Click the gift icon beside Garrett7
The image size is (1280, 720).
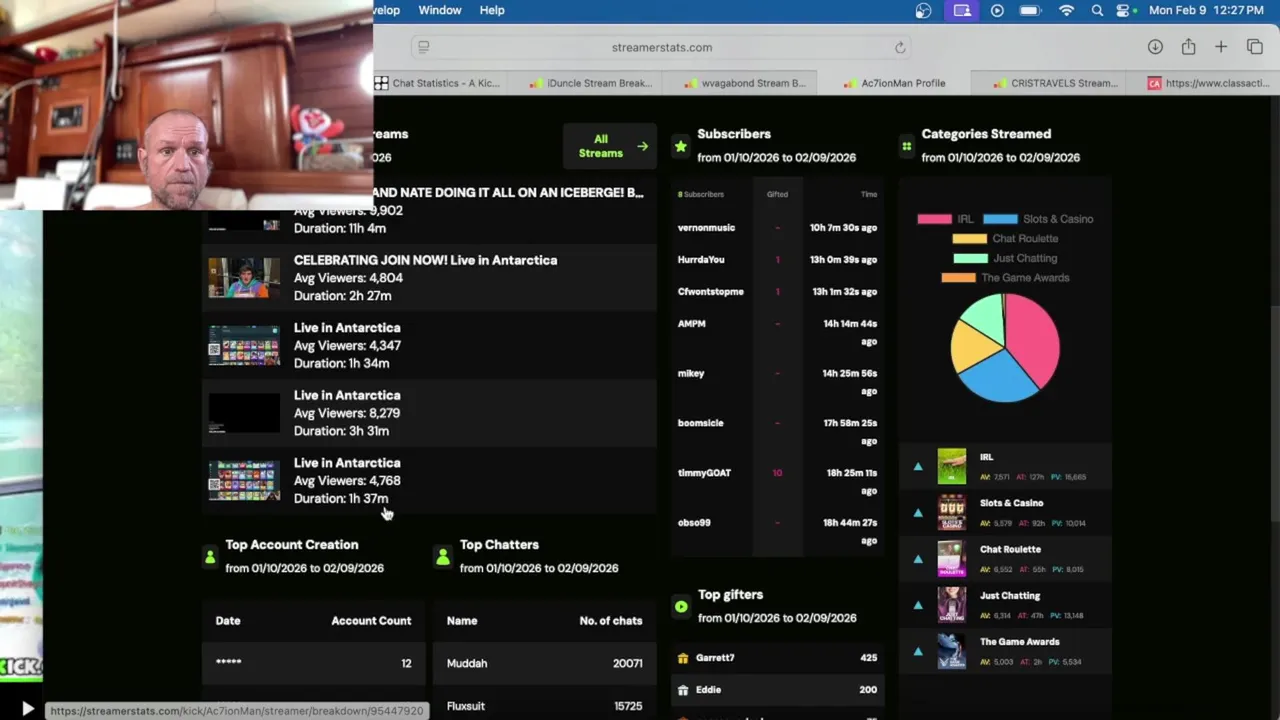coord(683,658)
